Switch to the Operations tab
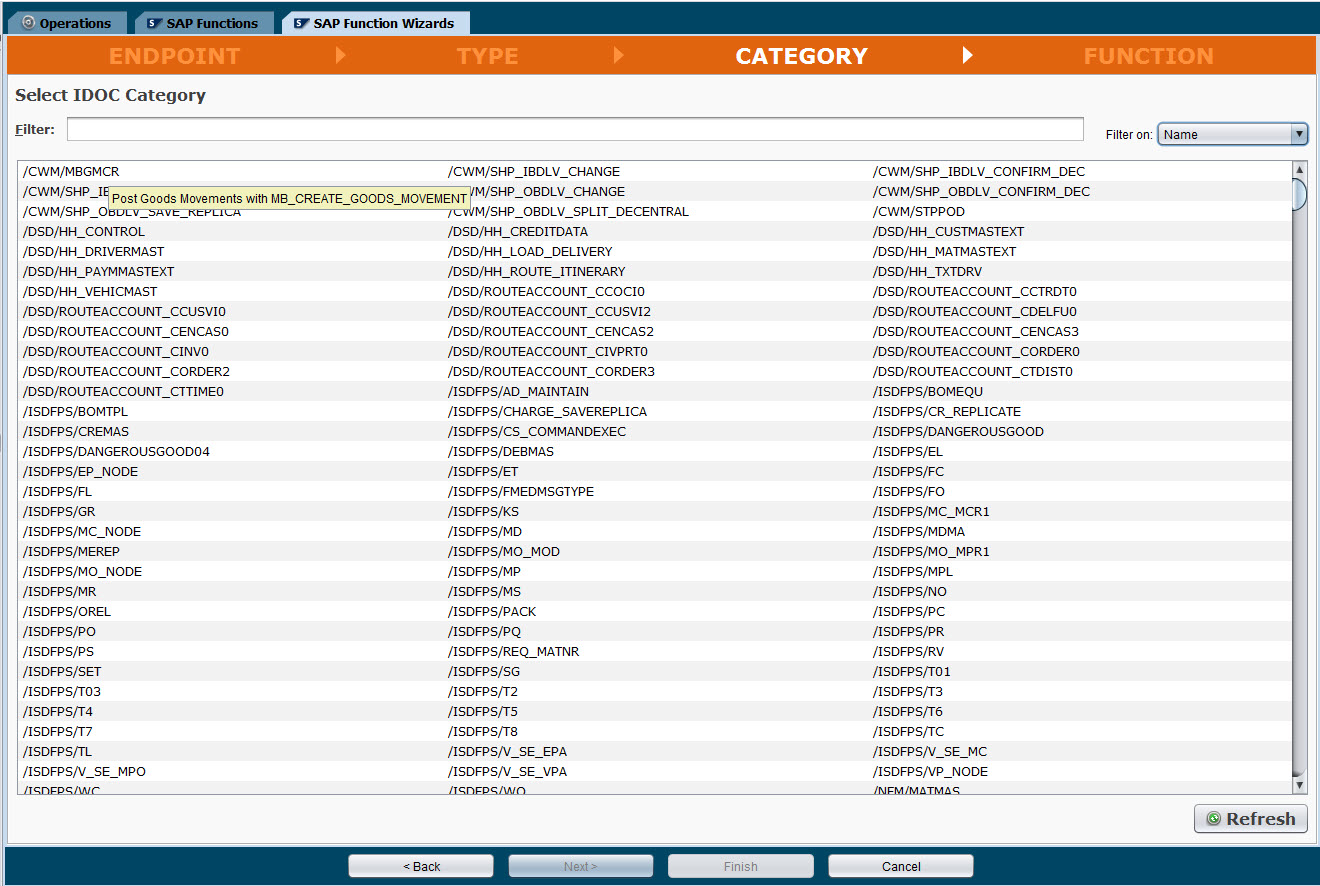The height and width of the screenshot is (886, 1320). (x=66, y=22)
